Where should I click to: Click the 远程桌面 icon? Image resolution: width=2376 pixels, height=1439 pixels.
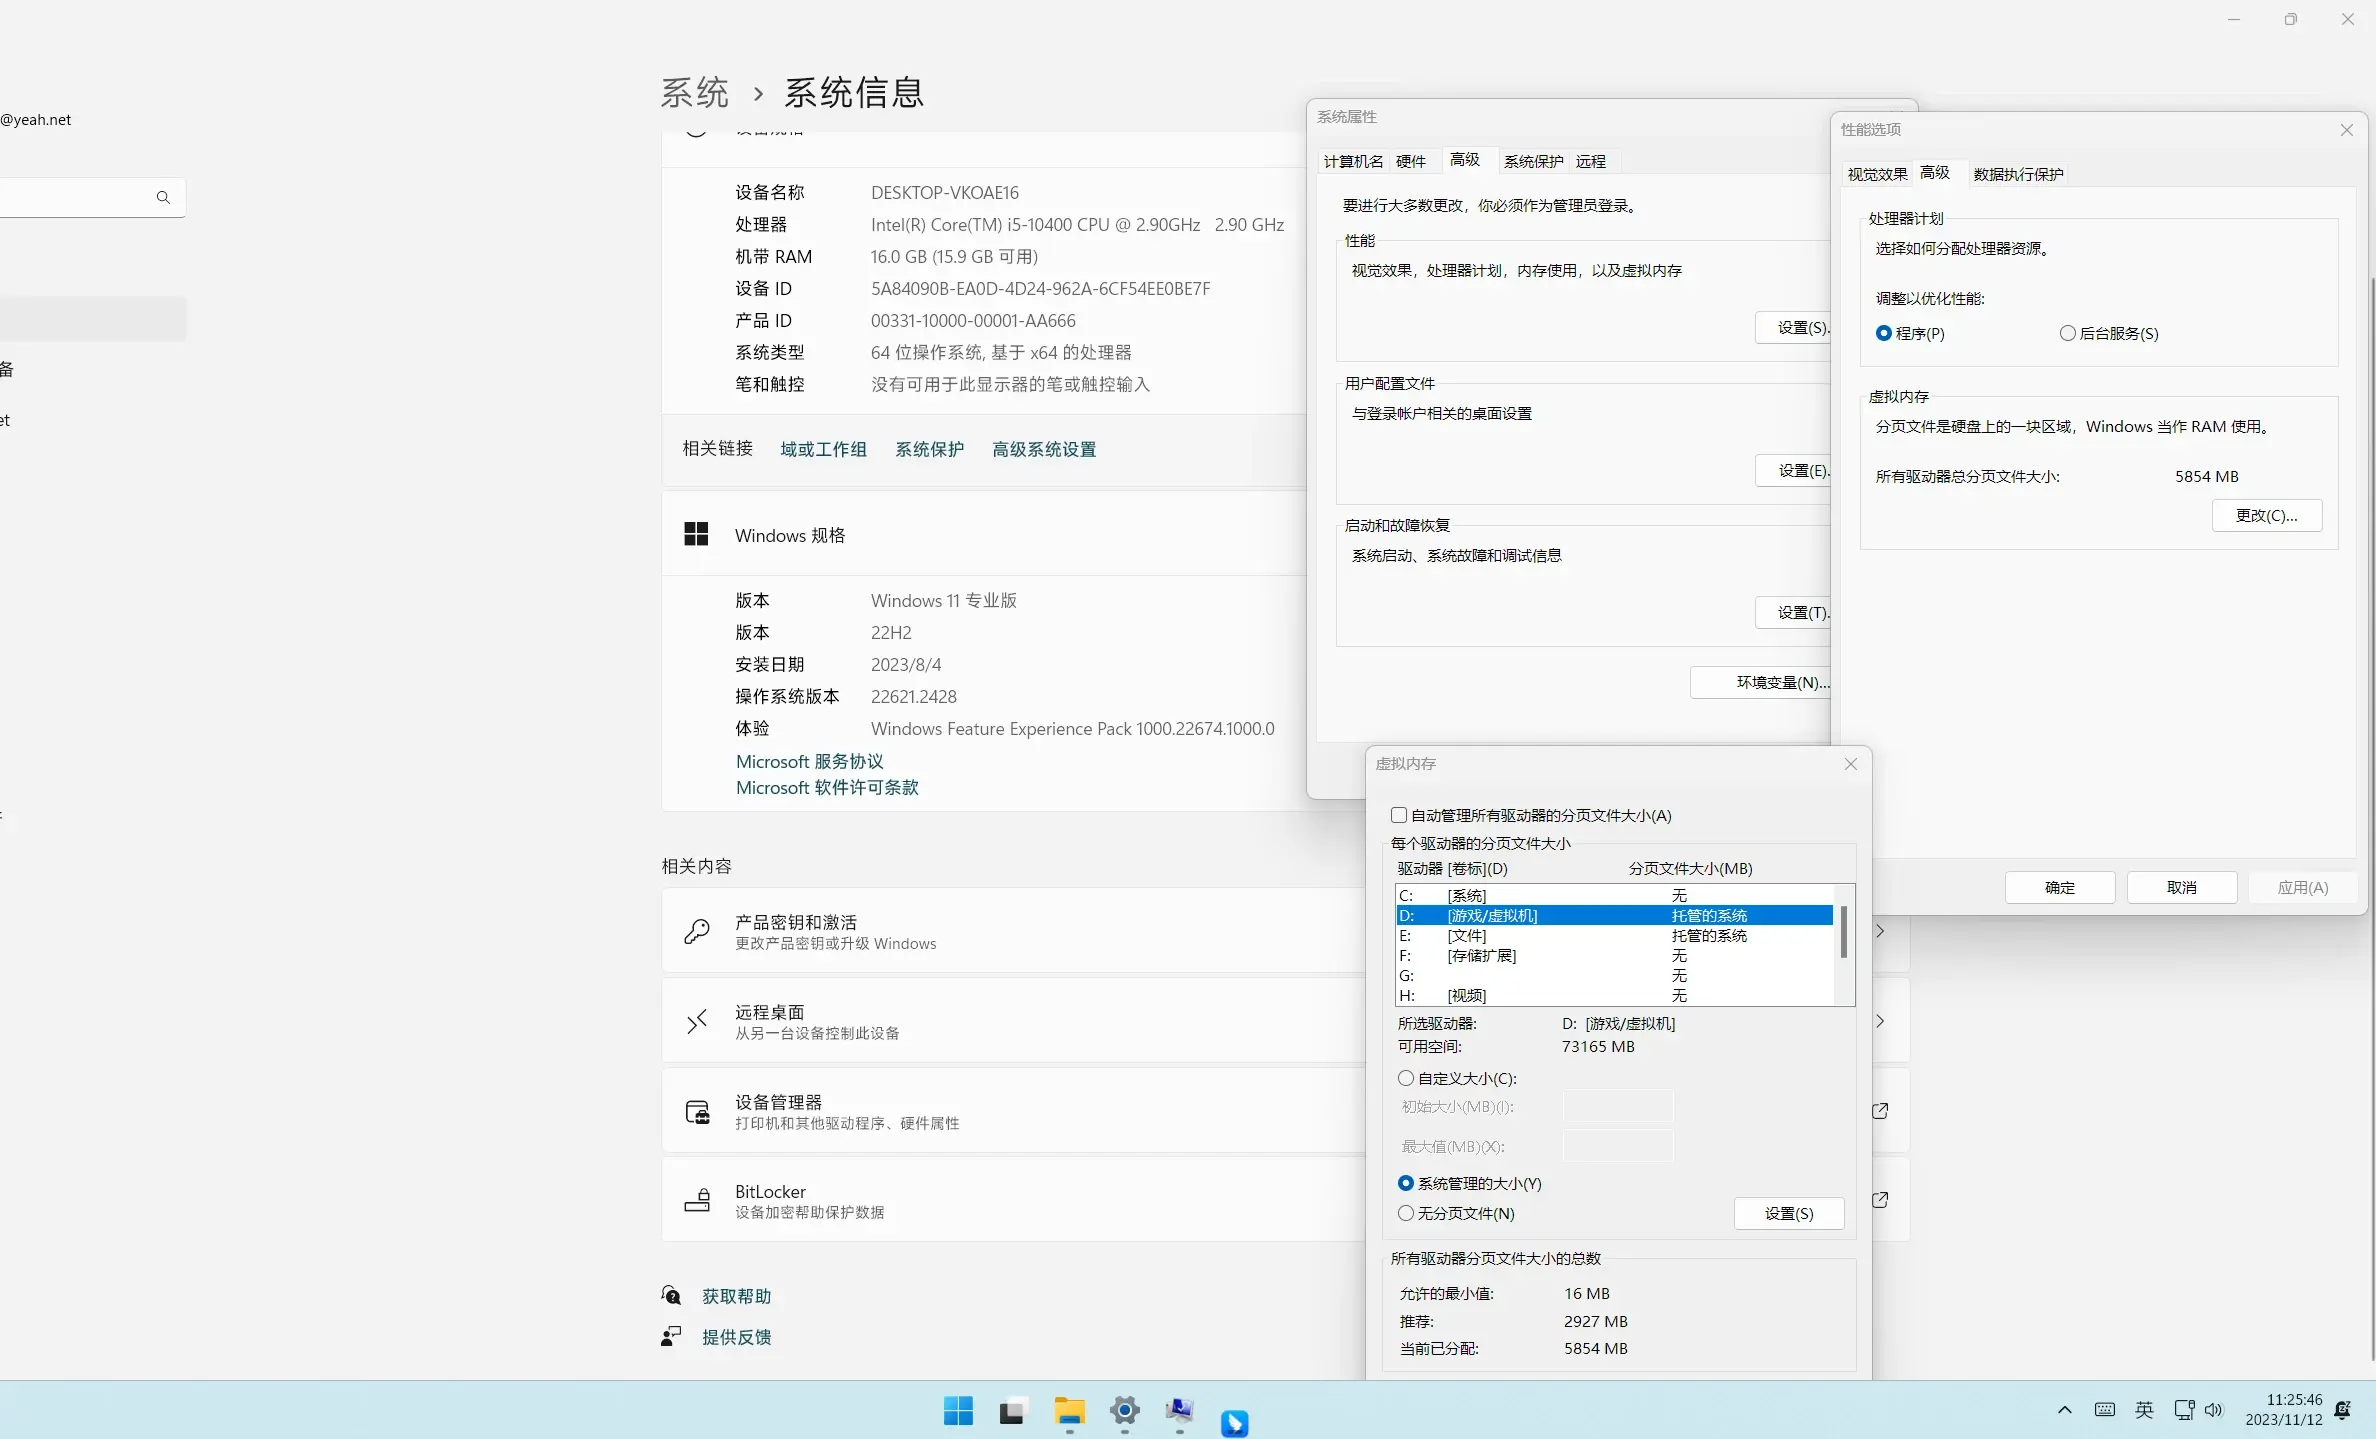coord(697,1021)
